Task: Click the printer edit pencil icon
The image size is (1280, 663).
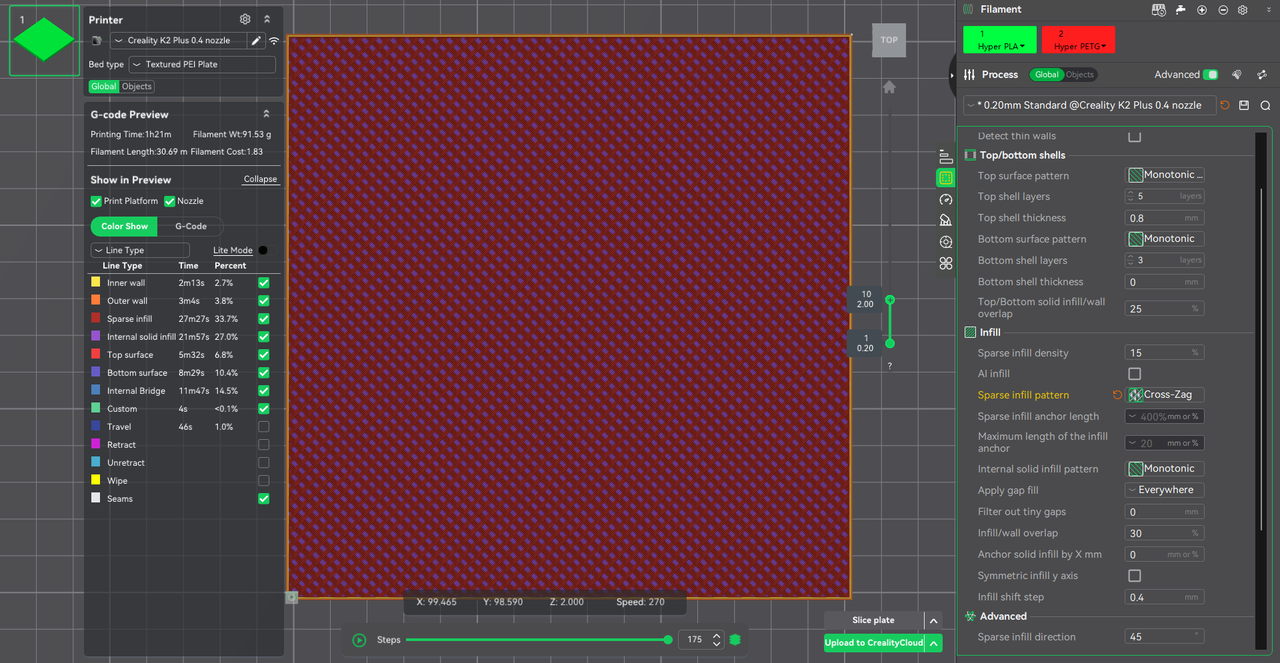Action: click(x=256, y=41)
